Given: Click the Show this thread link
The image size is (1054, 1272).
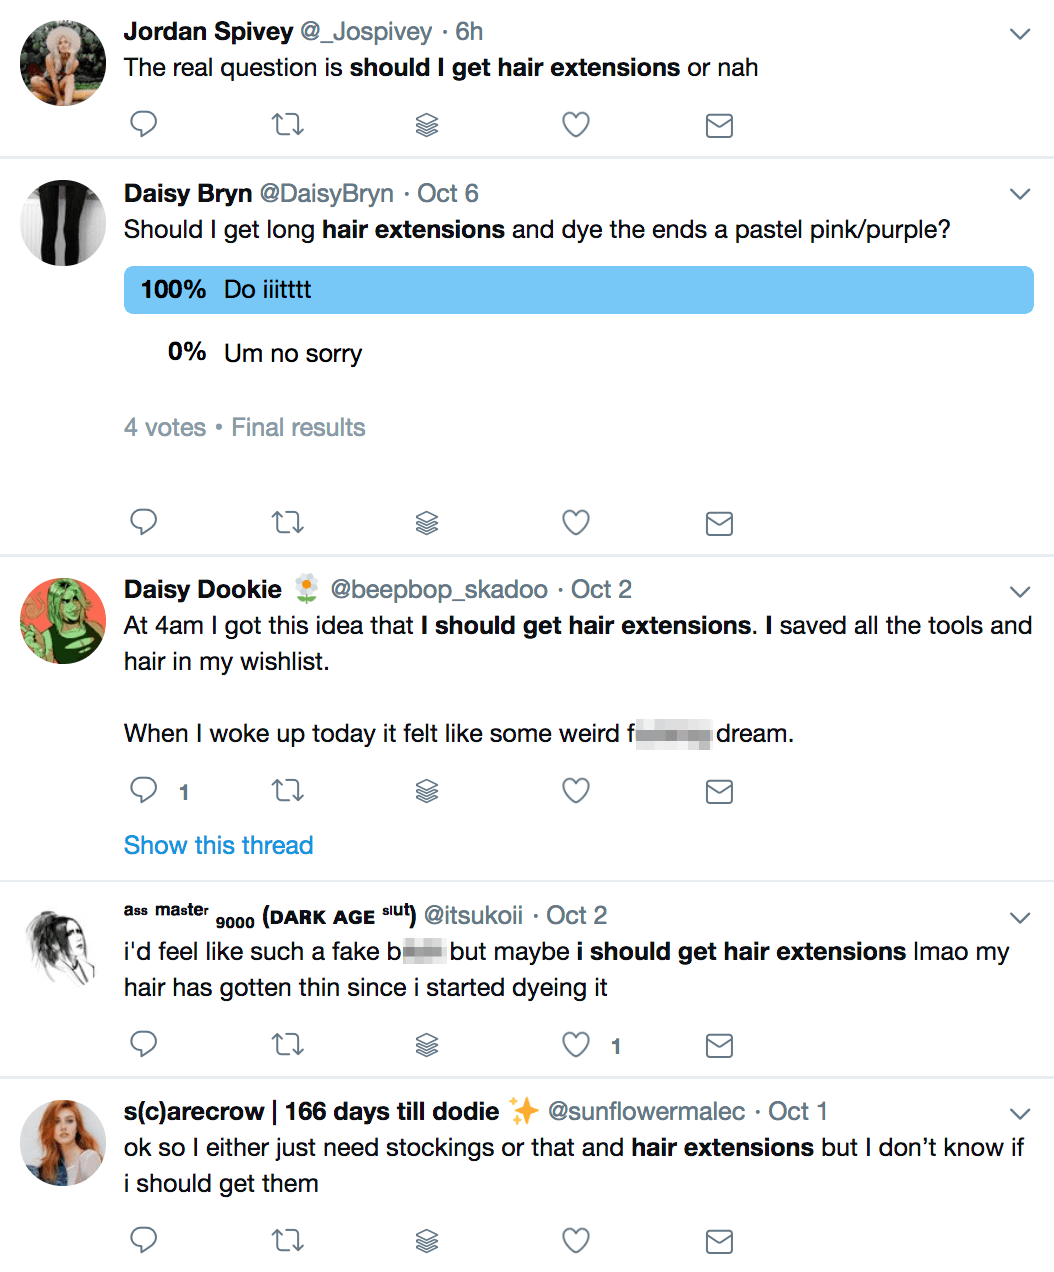Looking at the screenshot, I should click(x=218, y=845).
